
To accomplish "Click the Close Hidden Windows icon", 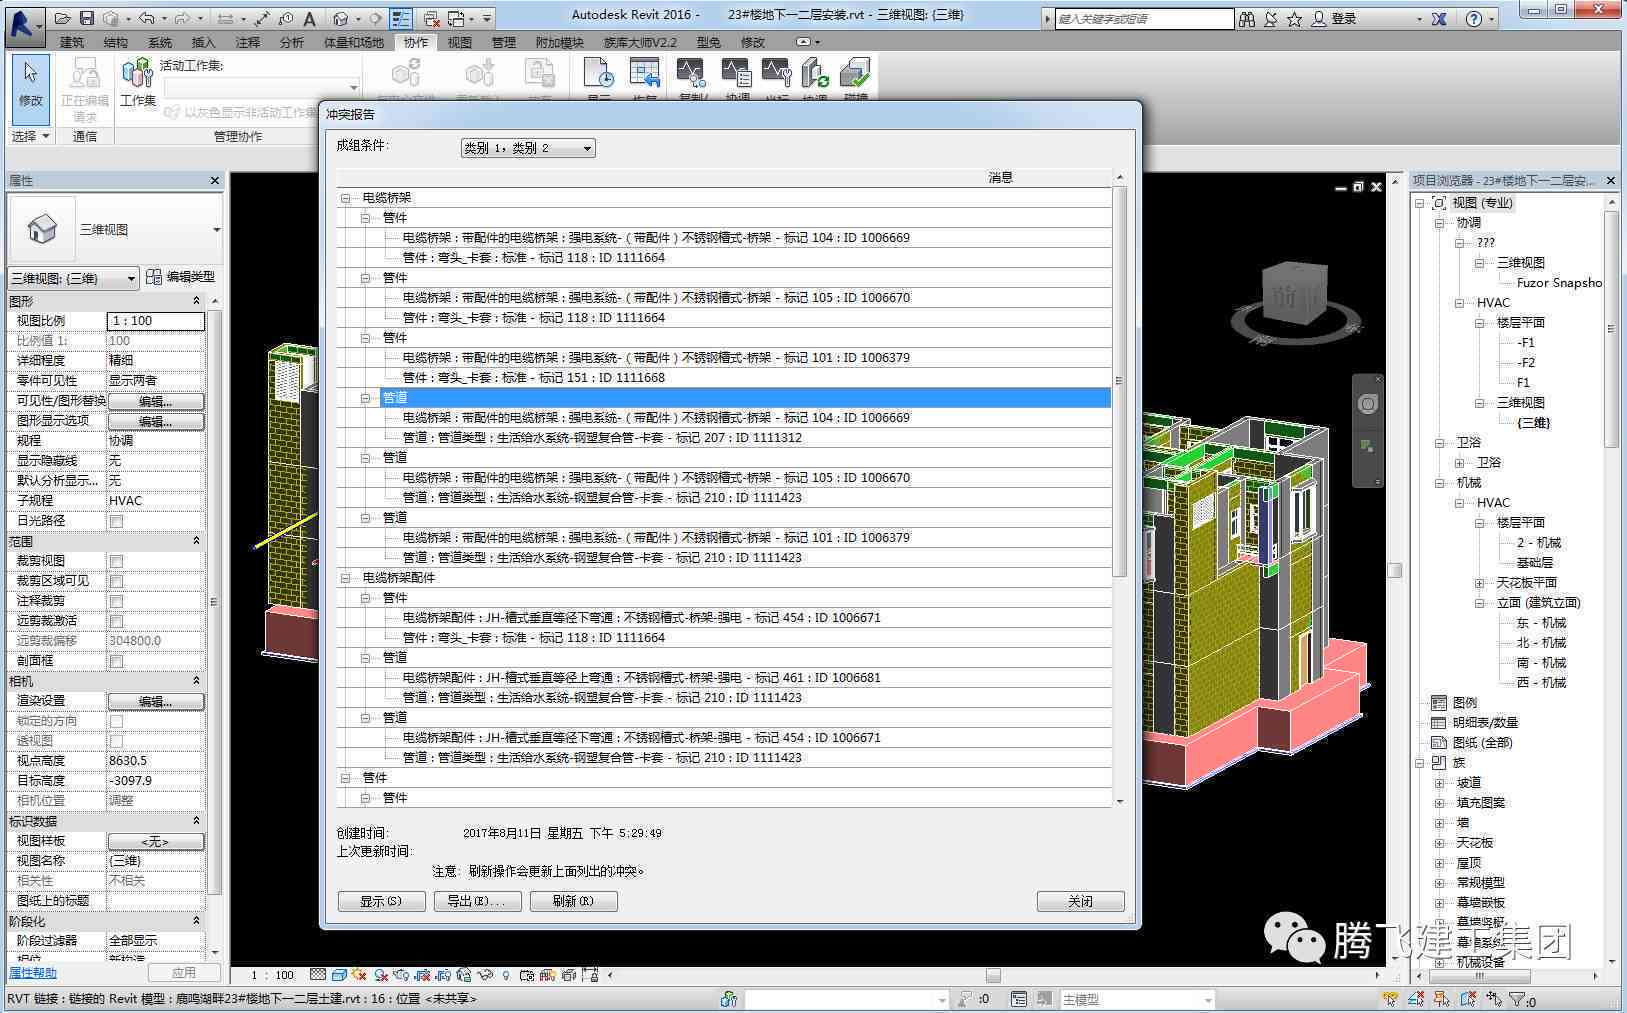I will pos(431,18).
